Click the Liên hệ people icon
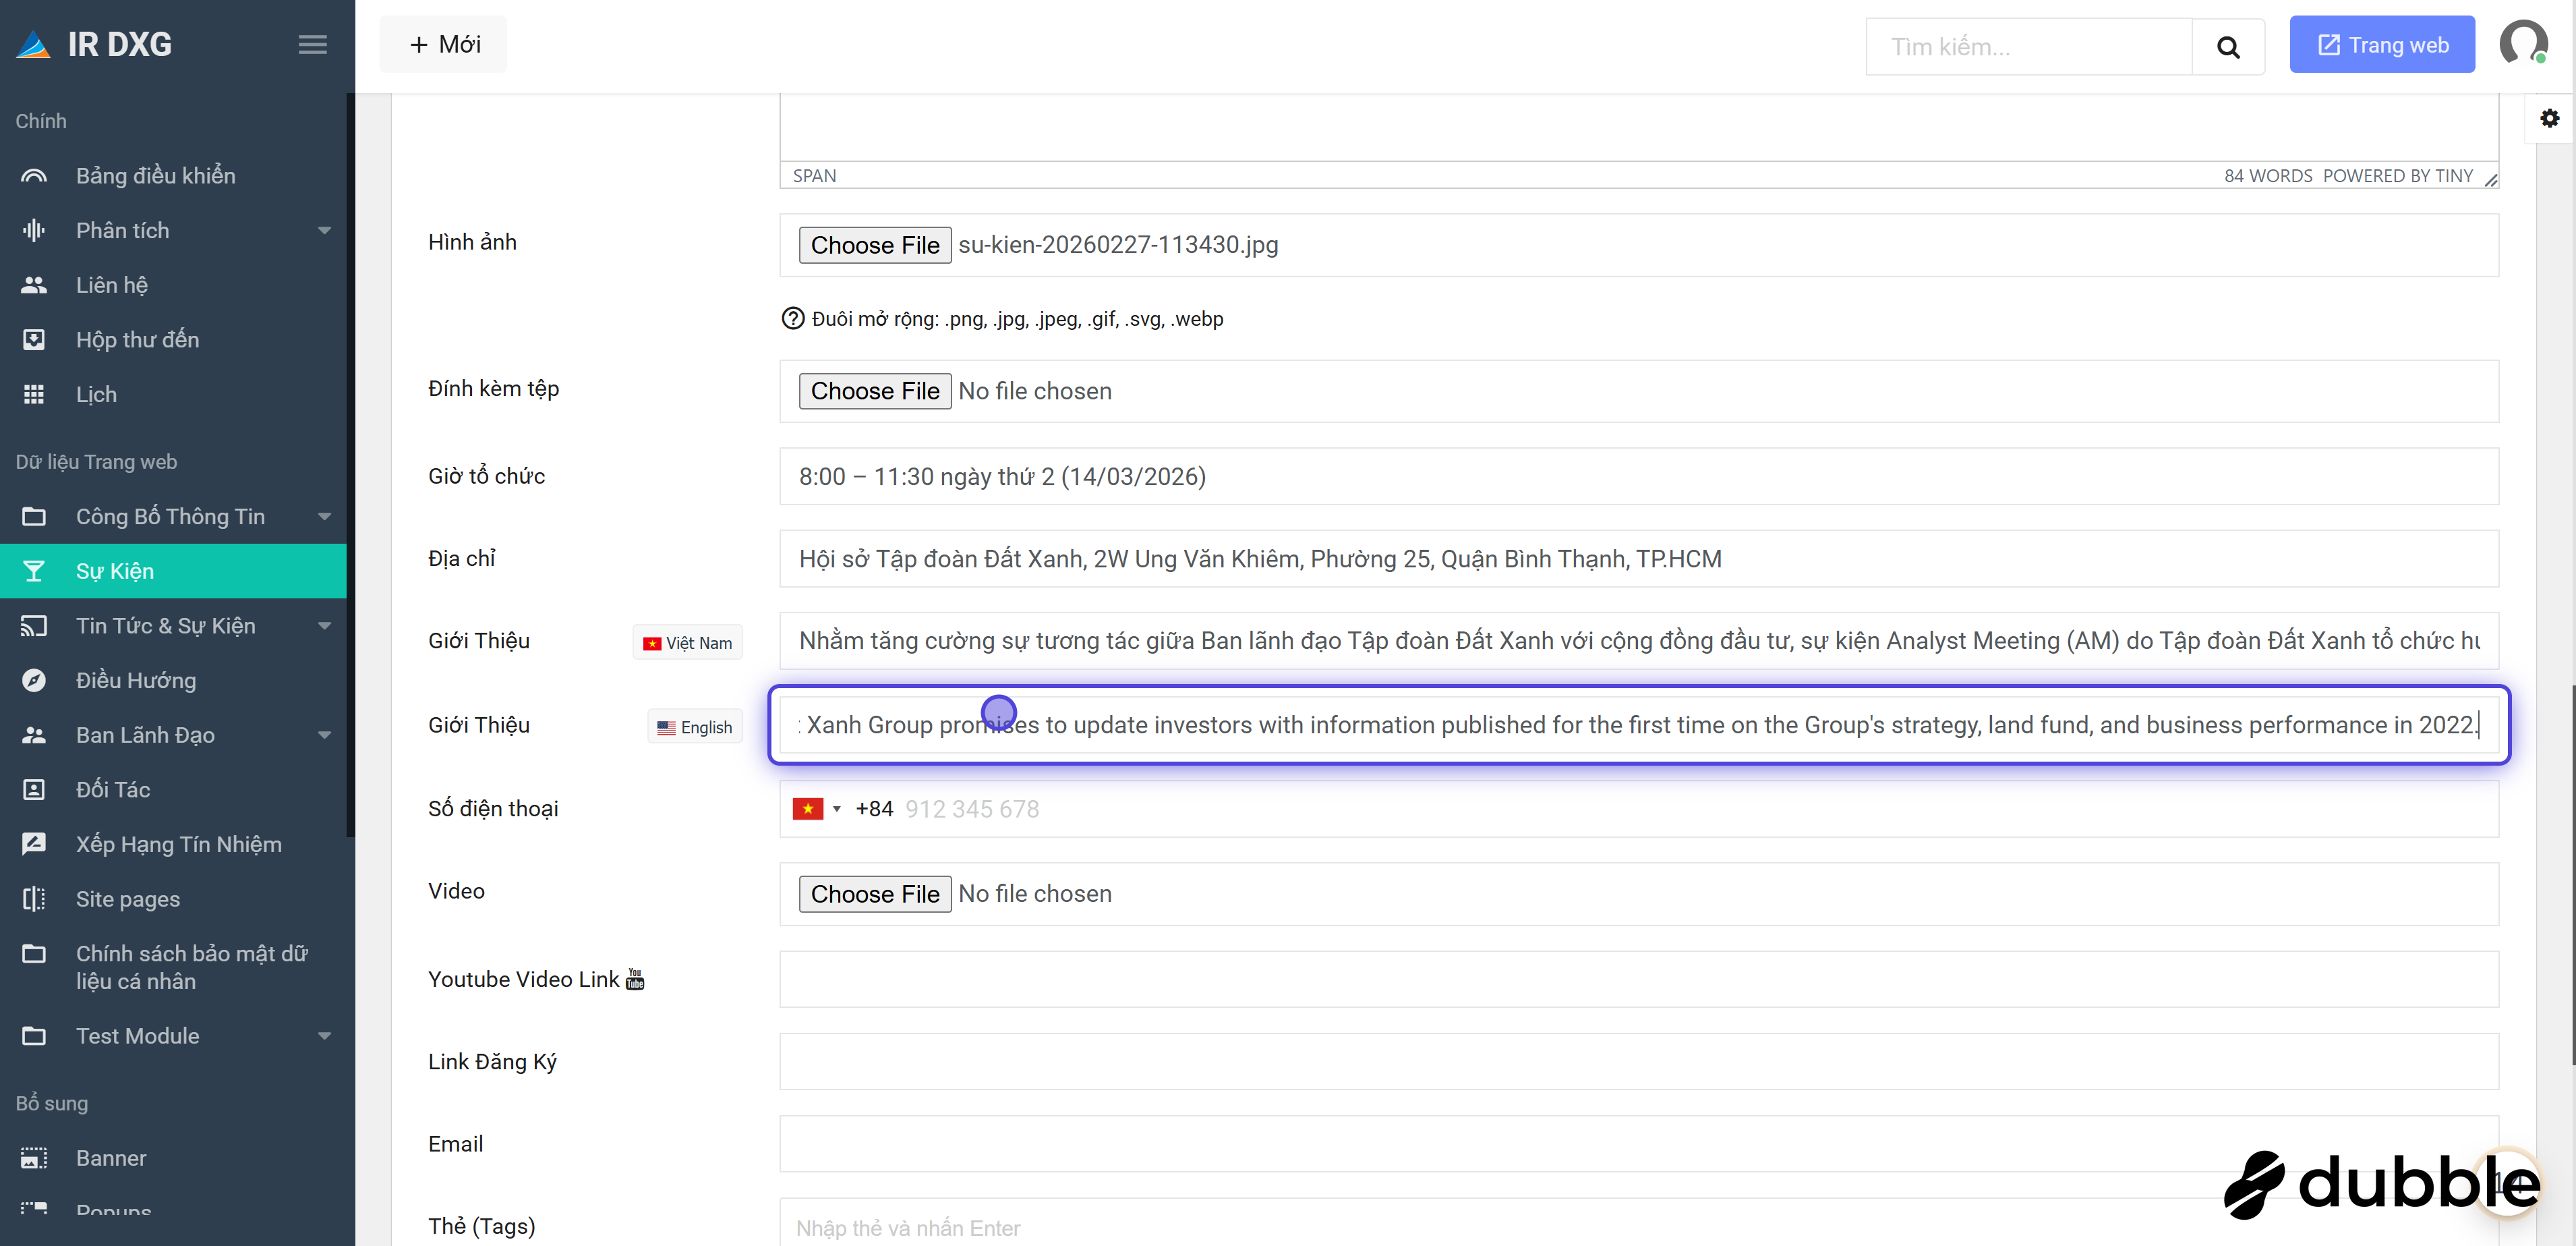Viewport: 2576px width, 1246px height. pos(34,285)
